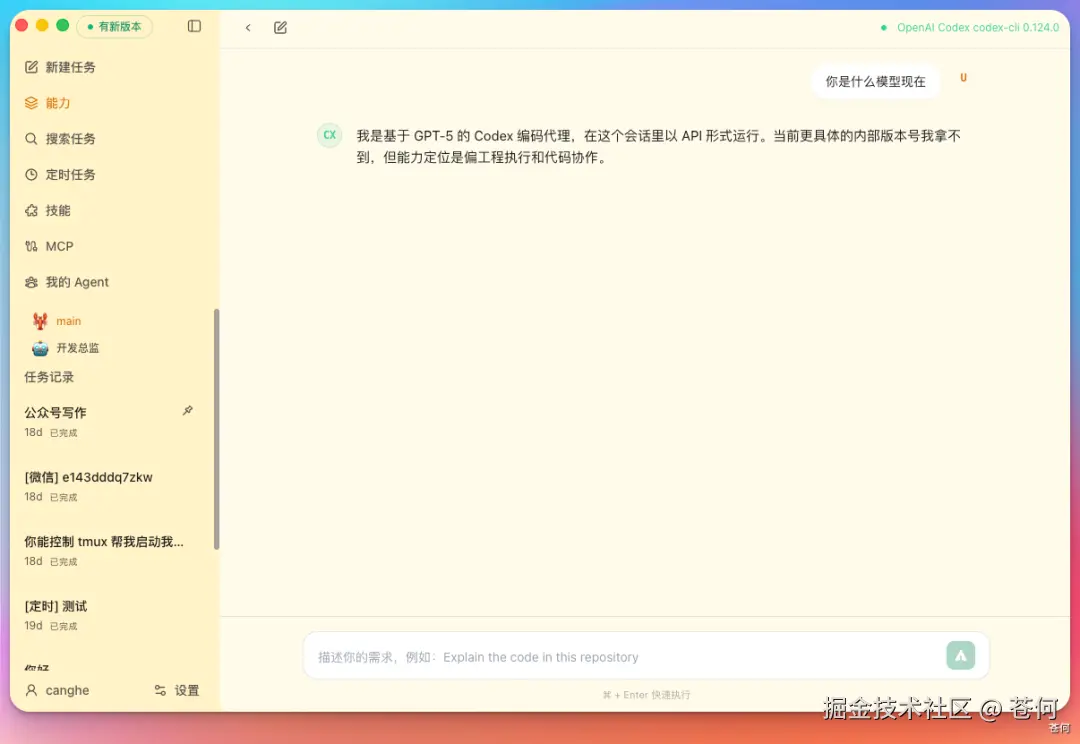Open 定时任务 scheduled tasks

pyautogui.click(x=60, y=174)
